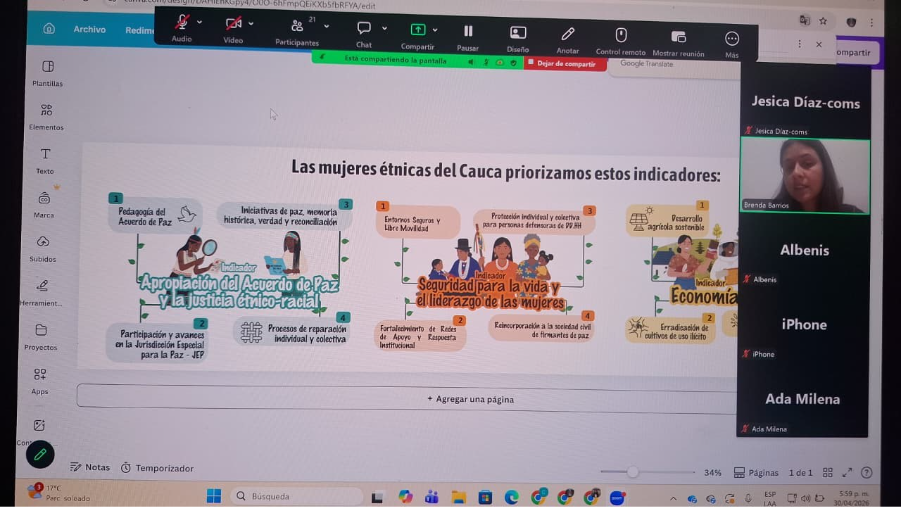Open Zoom Diseño layout options

pyautogui.click(x=518, y=39)
